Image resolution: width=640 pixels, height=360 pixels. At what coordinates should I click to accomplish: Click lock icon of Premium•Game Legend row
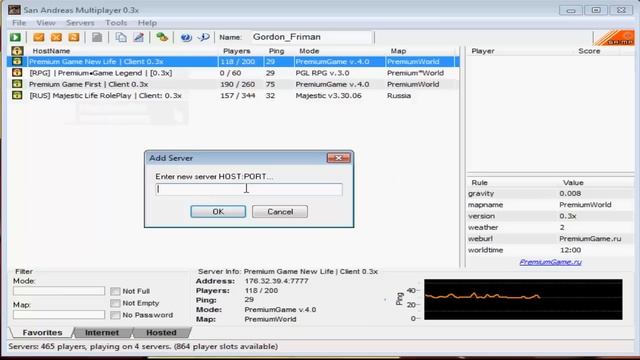17,73
